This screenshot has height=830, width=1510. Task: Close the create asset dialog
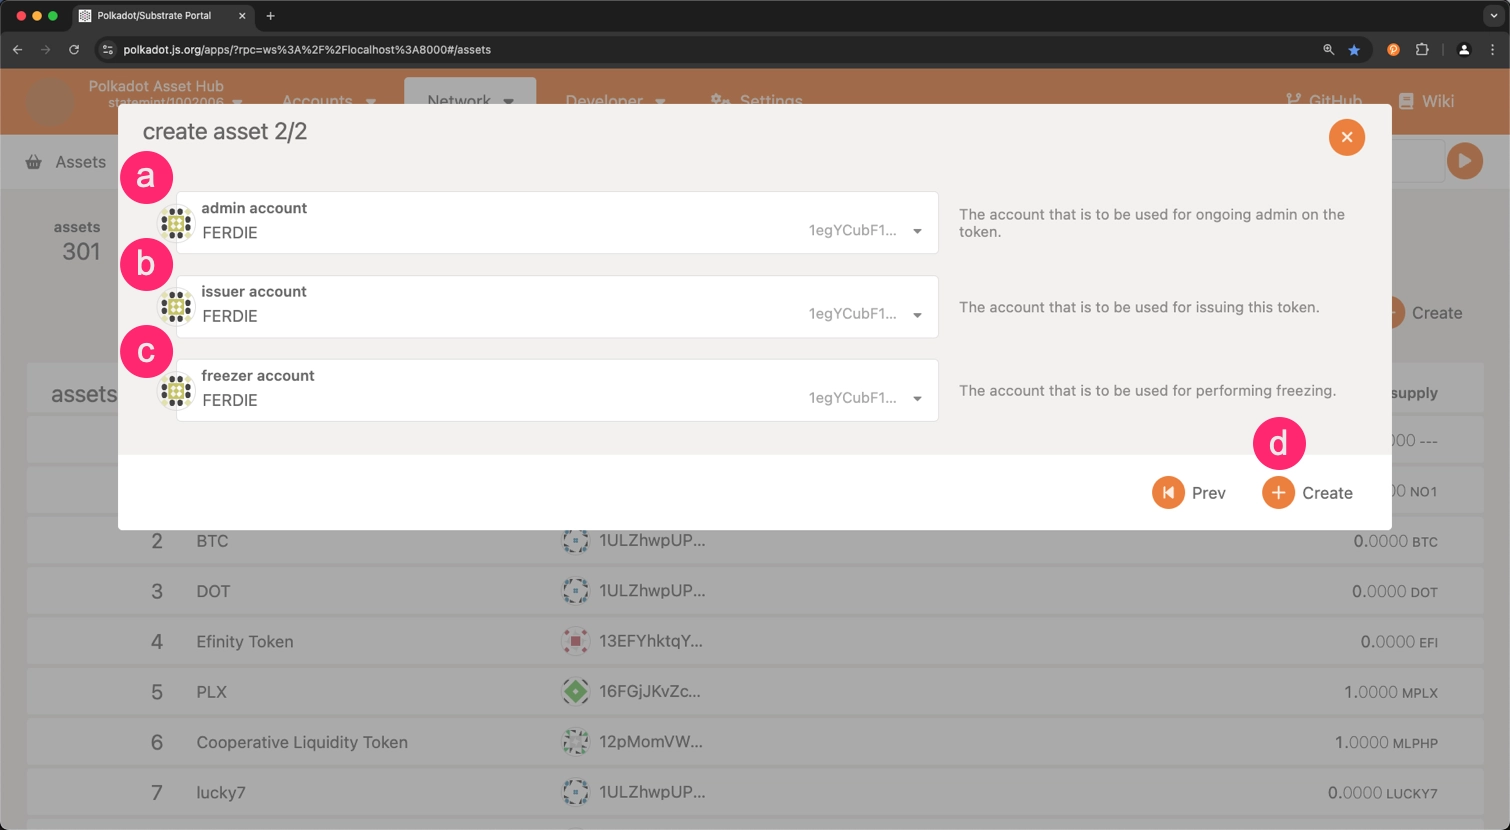click(x=1346, y=137)
